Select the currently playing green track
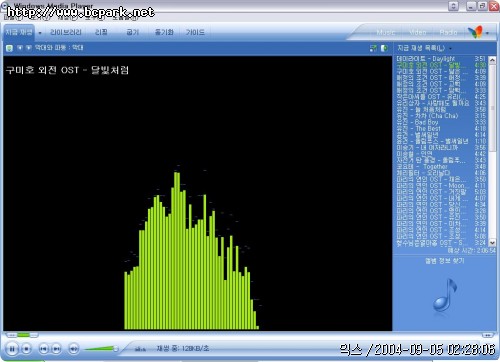Viewport: 500px width, 362px height. pyautogui.click(x=441, y=65)
